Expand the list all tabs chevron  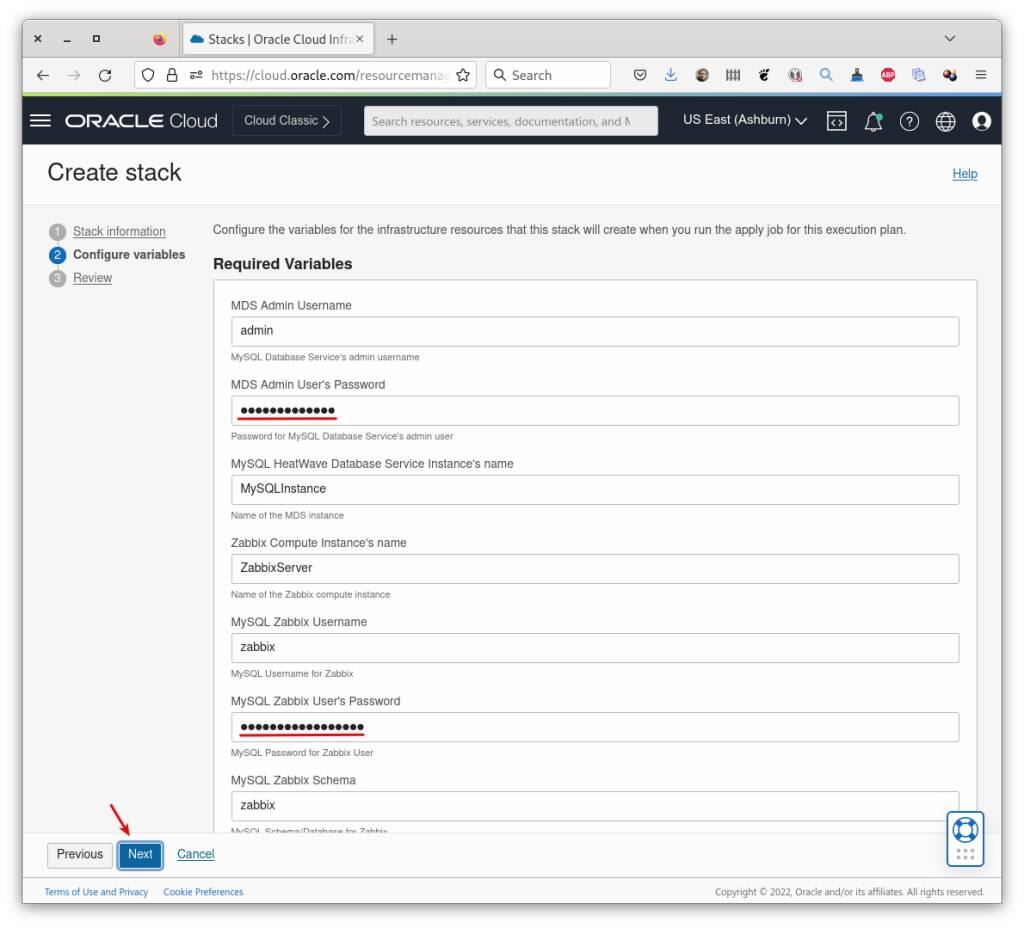pos(950,39)
